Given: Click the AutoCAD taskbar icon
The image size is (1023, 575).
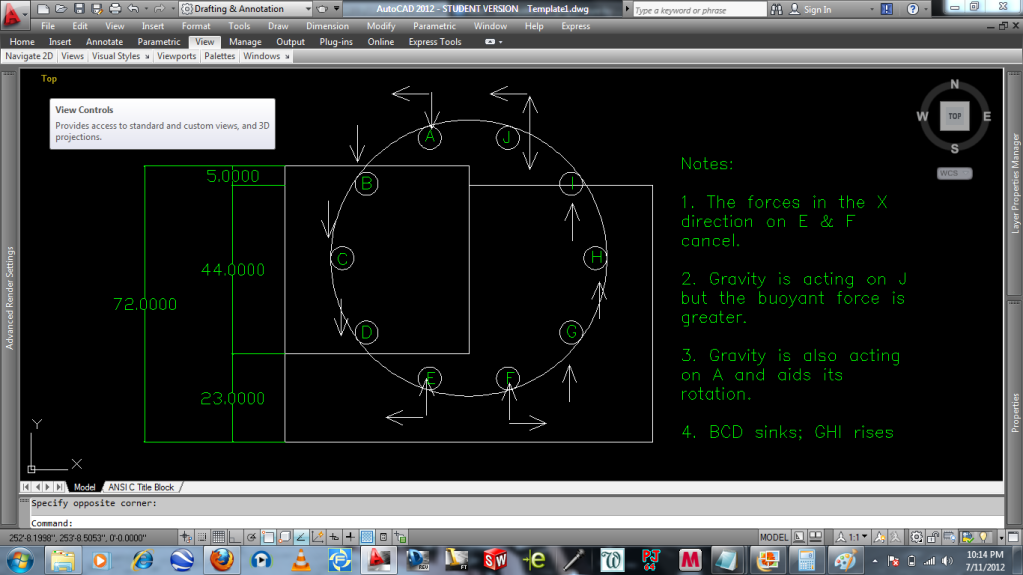Looking at the screenshot, I should click(x=379, y=560).
